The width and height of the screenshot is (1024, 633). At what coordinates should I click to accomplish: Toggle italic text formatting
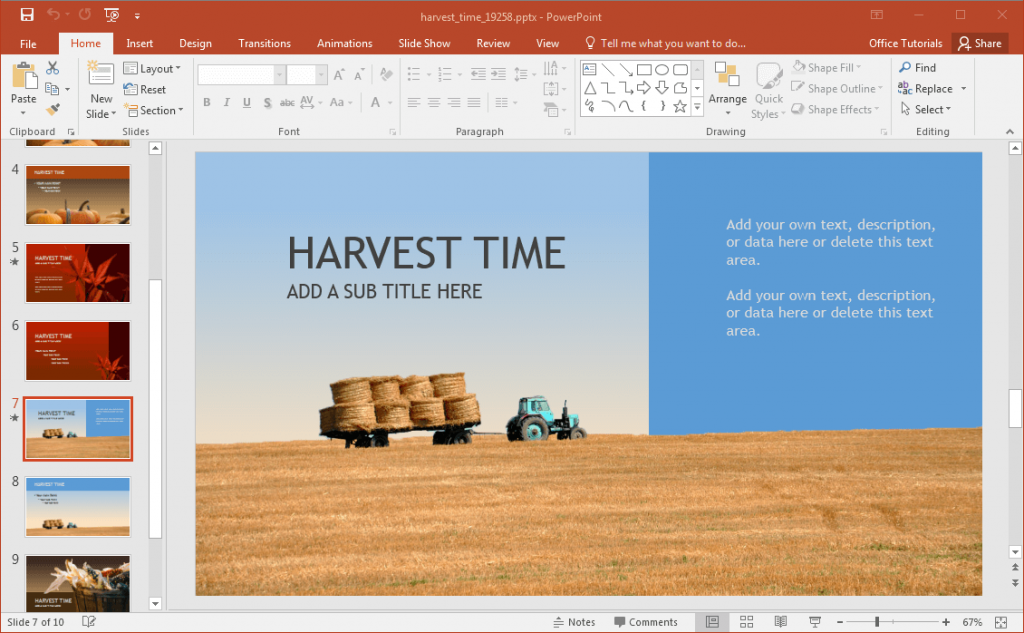point(227,102)
